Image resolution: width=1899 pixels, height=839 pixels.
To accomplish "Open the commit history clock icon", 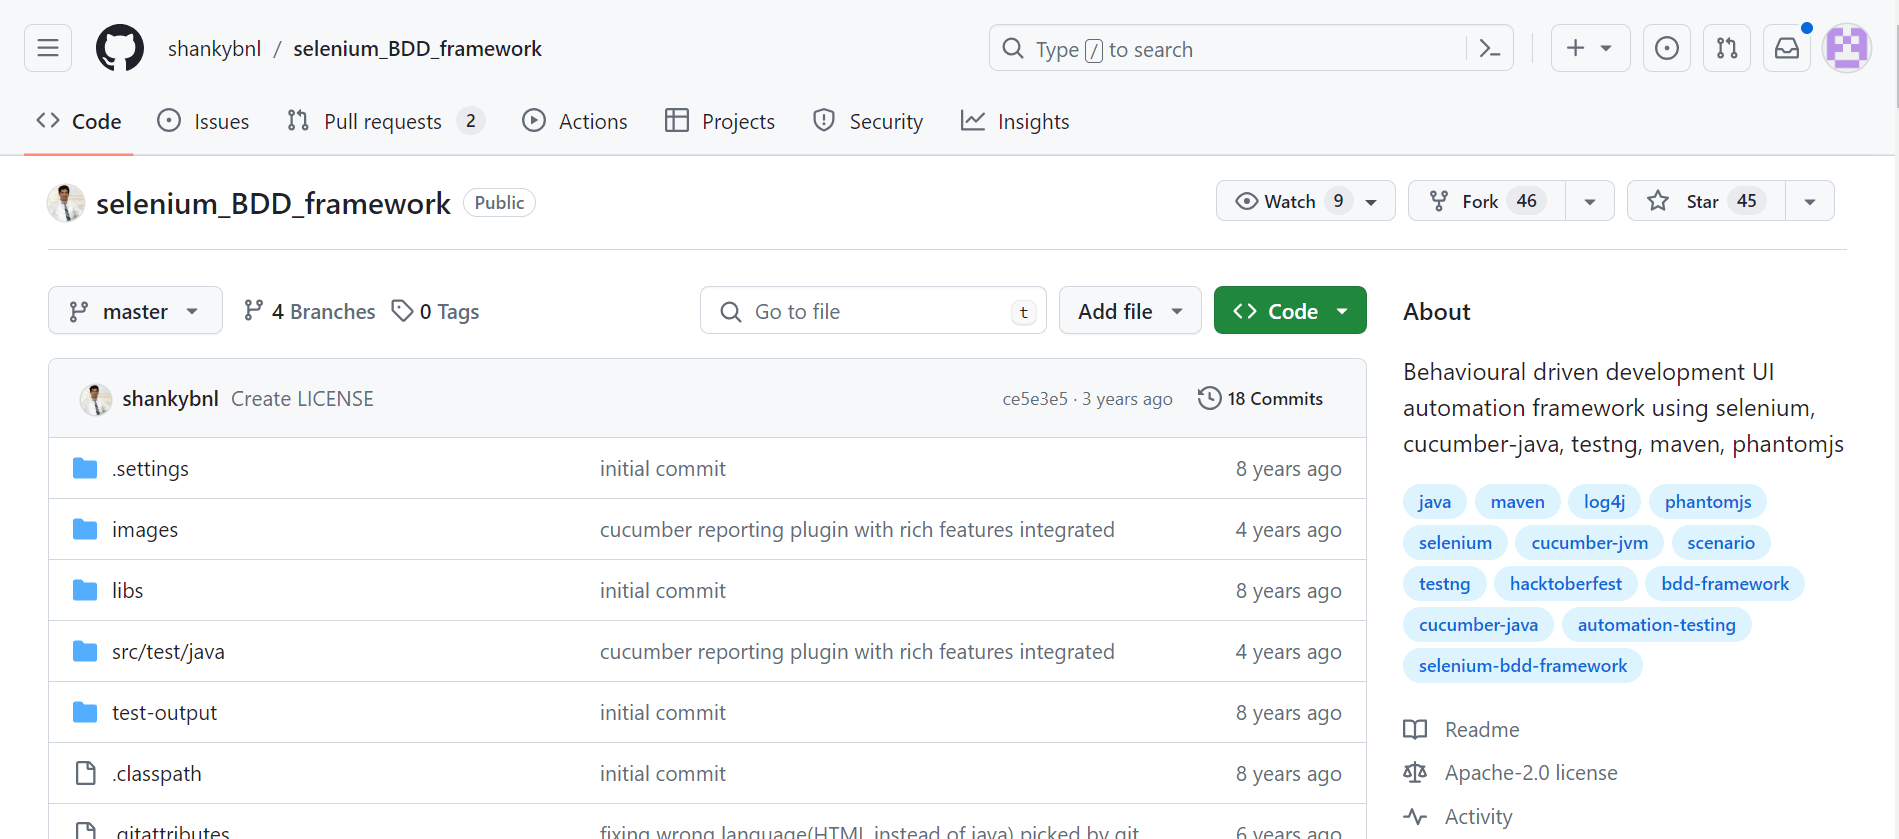I will 1209,398.
